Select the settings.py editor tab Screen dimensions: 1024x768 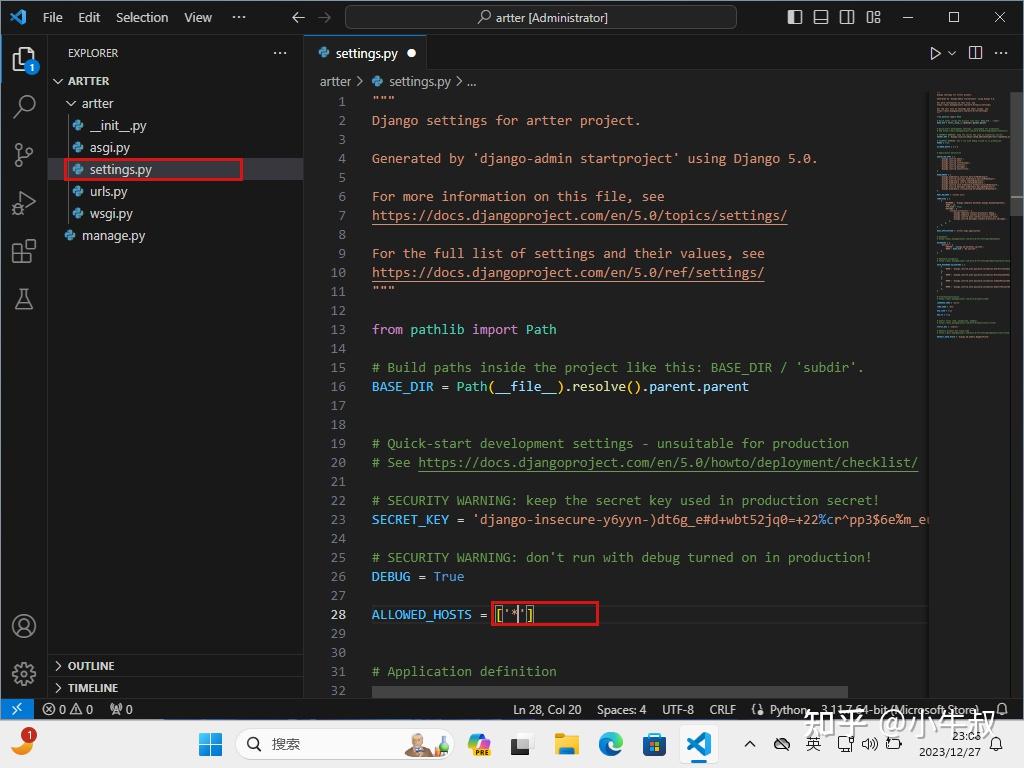tap(366, 53)
